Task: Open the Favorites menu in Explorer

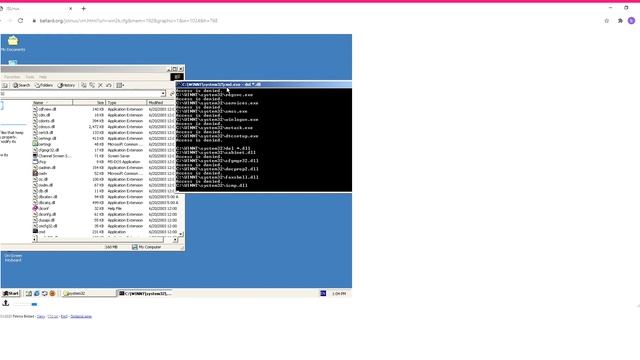Action: [x=12, y=77]
